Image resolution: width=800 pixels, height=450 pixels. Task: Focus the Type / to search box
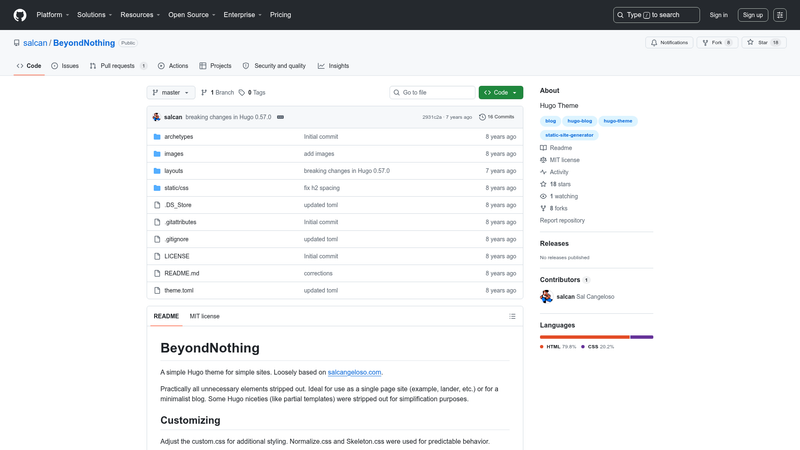[656, 15]
